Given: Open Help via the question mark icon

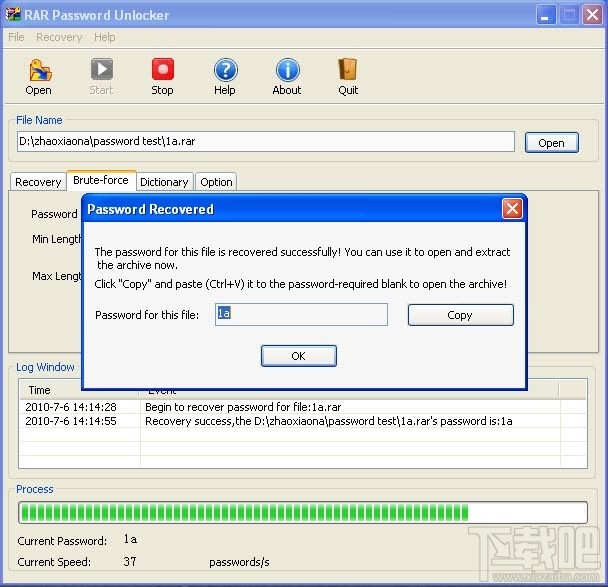Looking at the screenshot, I should tap(225, 70).
